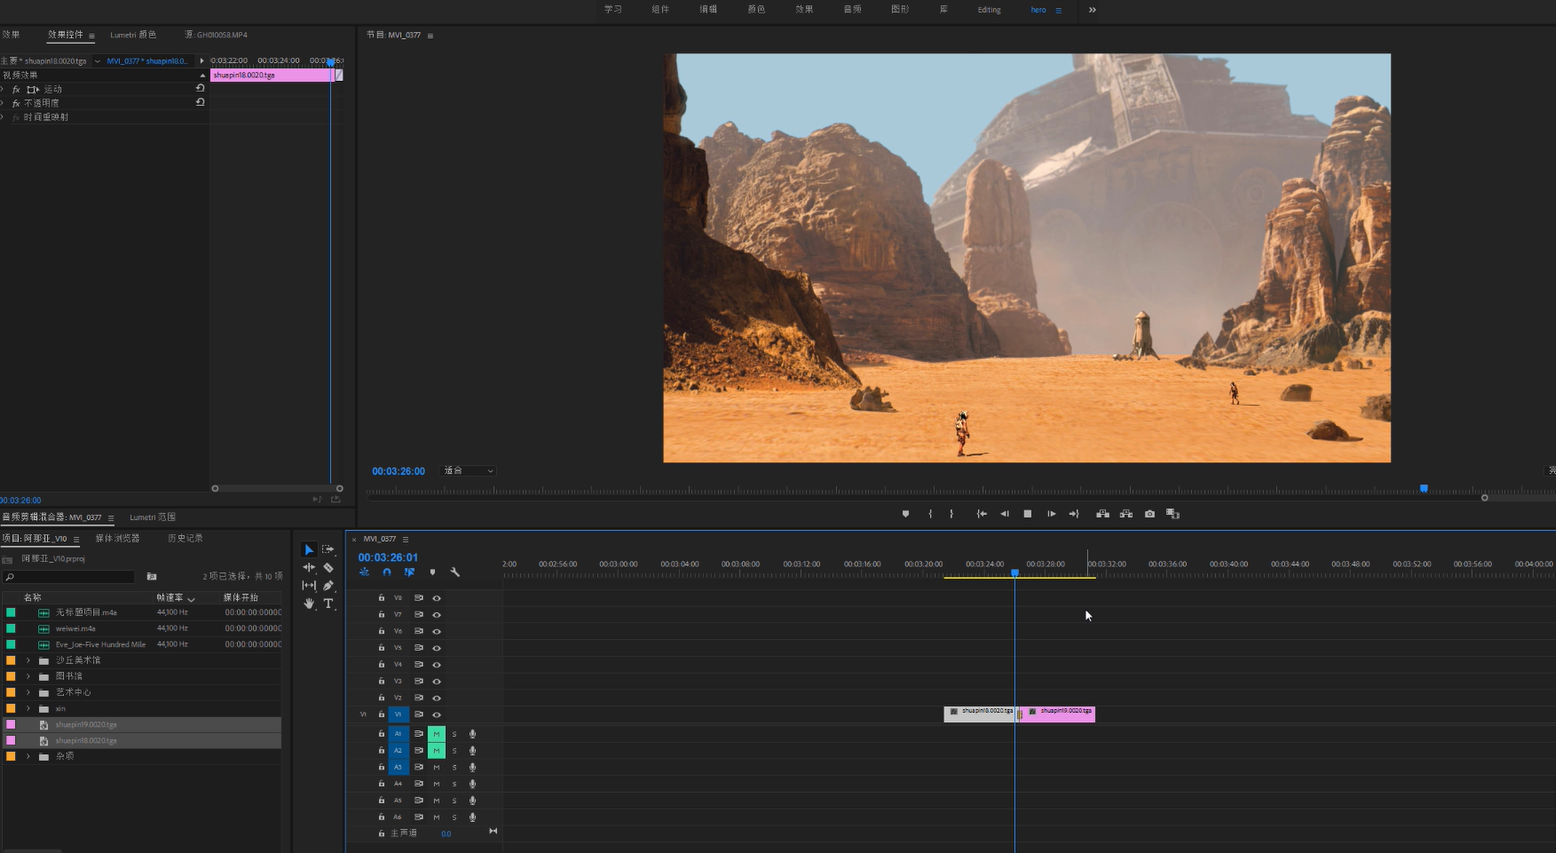Viewport: 1556px width, 853px height.
Task: Click the timeline wrench settings icon
Action: [x=455, y=573]
